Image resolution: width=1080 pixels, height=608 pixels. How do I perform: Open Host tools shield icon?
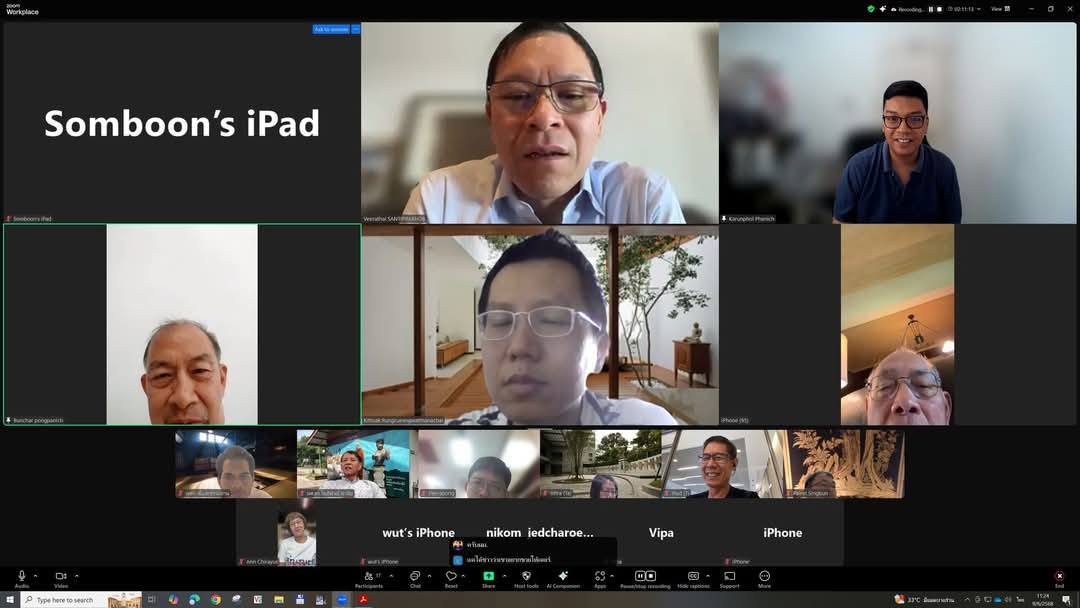(526, 577)
